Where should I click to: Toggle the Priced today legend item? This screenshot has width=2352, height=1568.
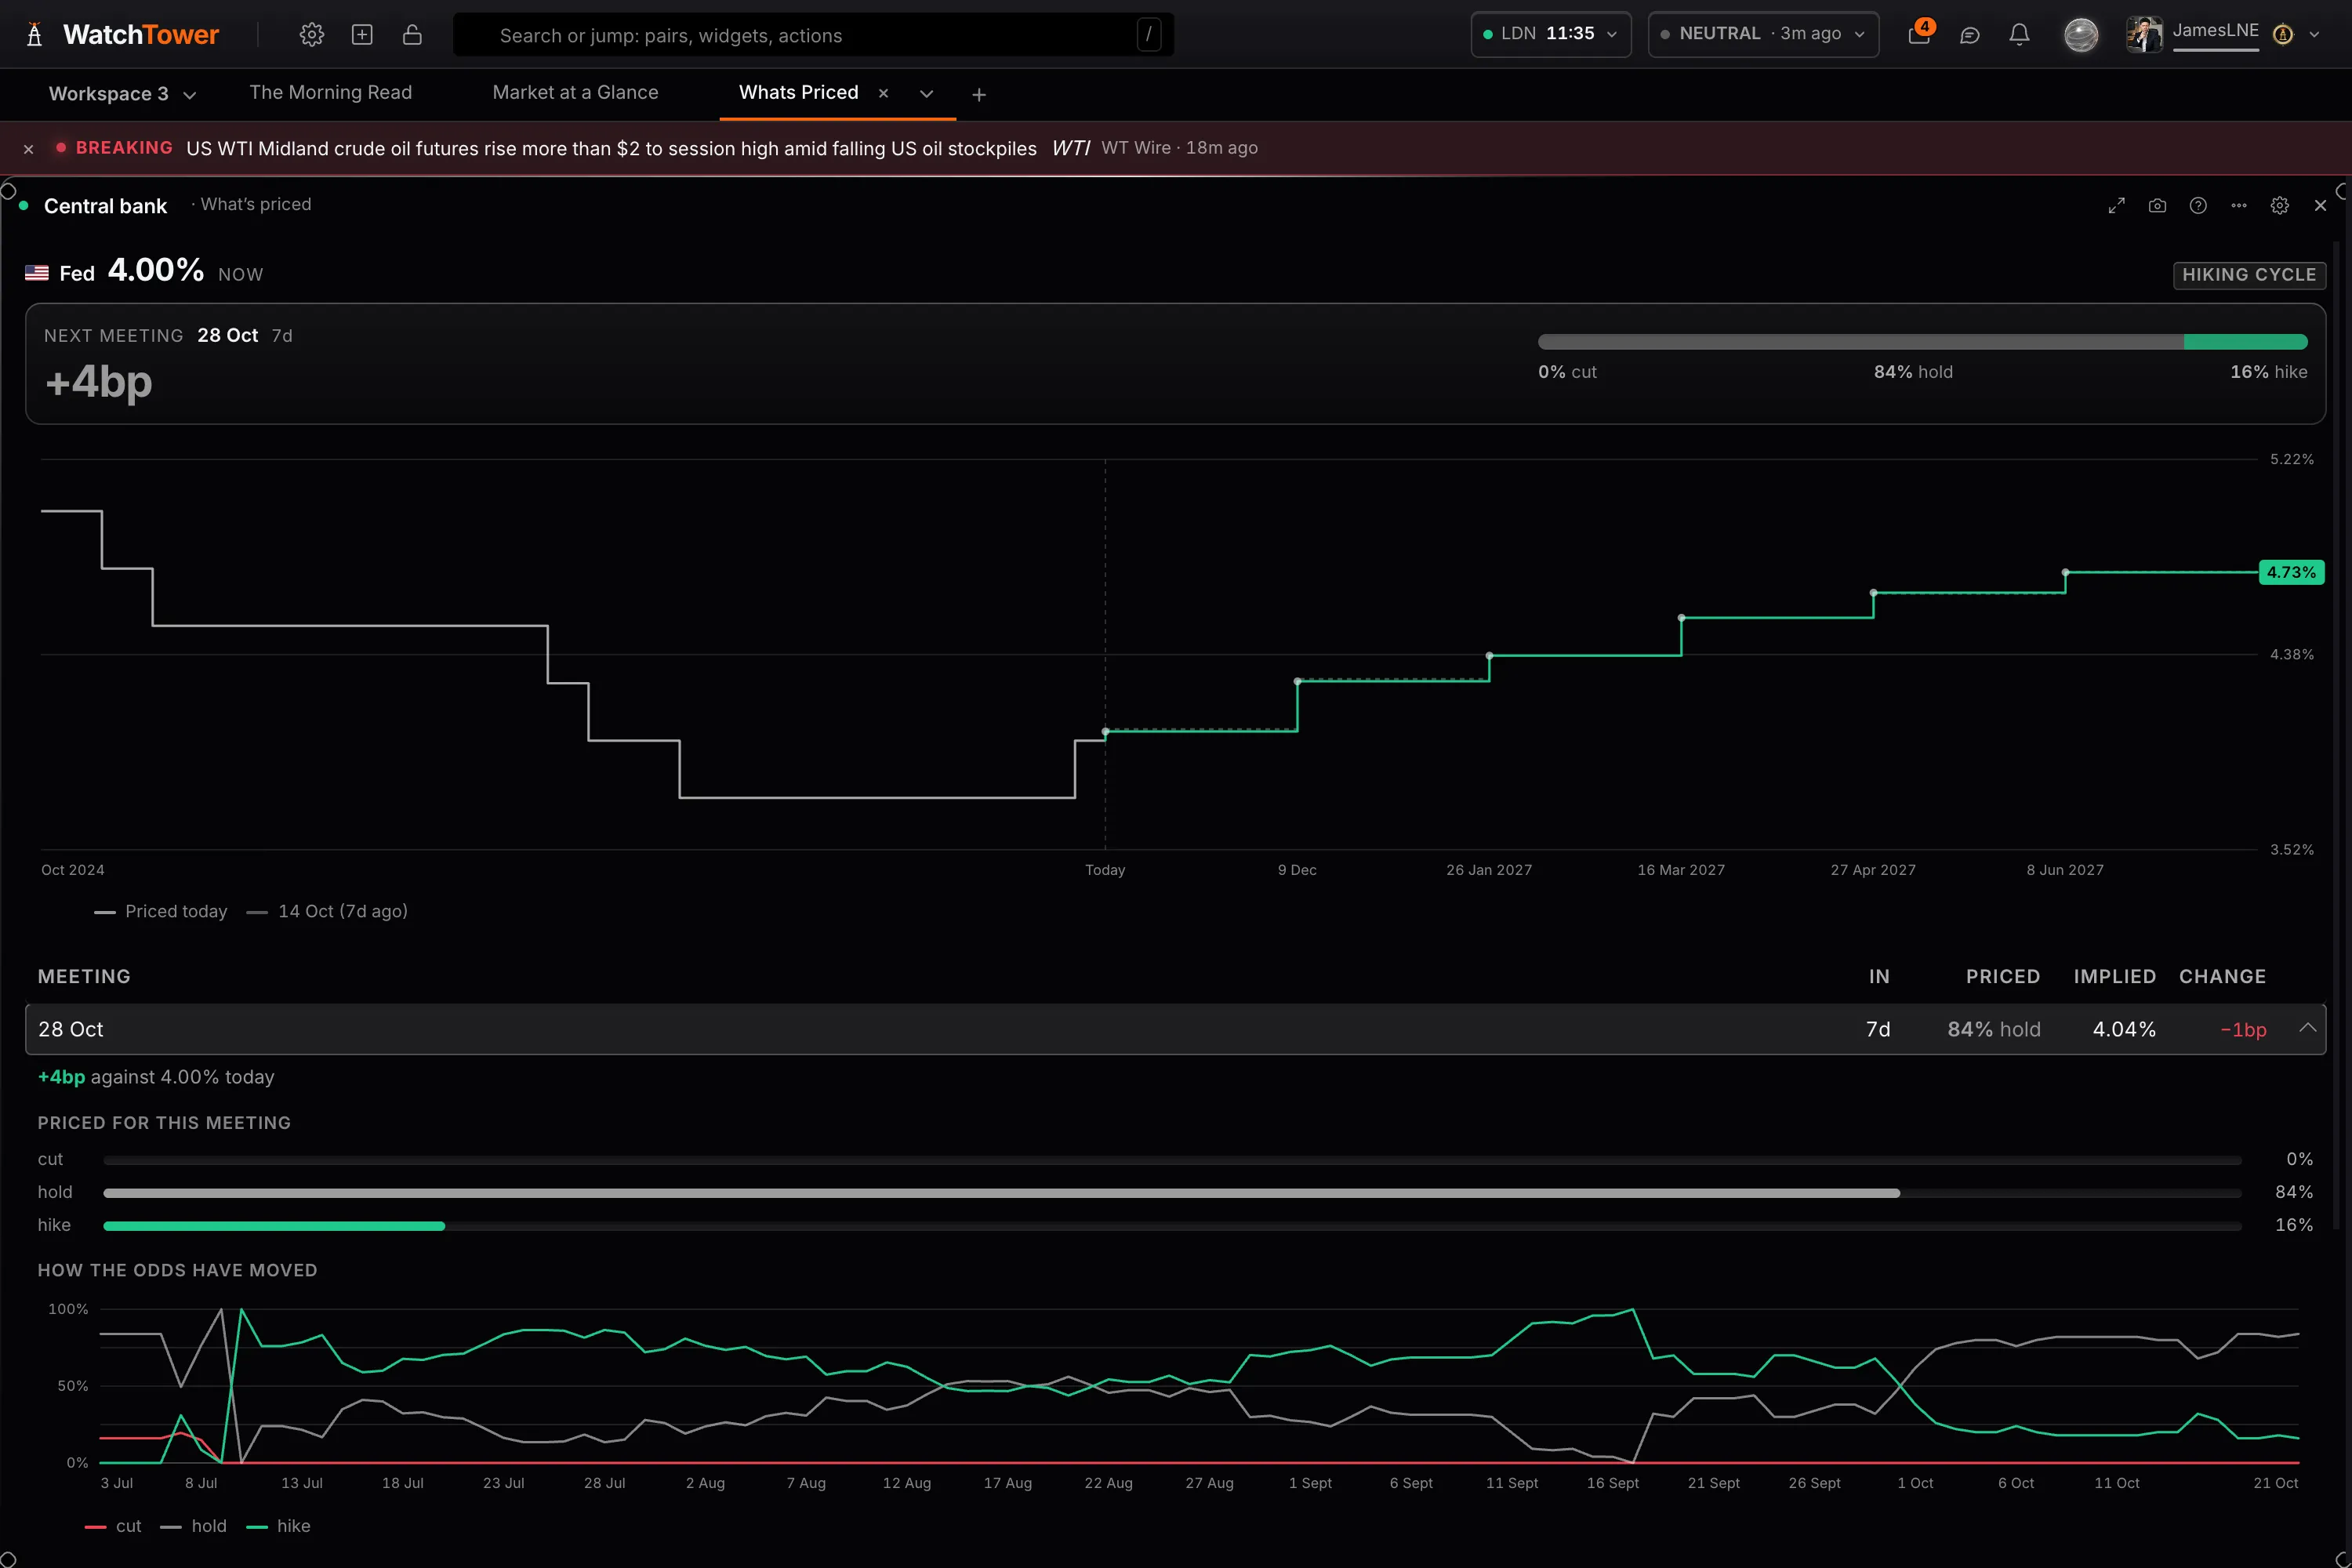[161, 911]
